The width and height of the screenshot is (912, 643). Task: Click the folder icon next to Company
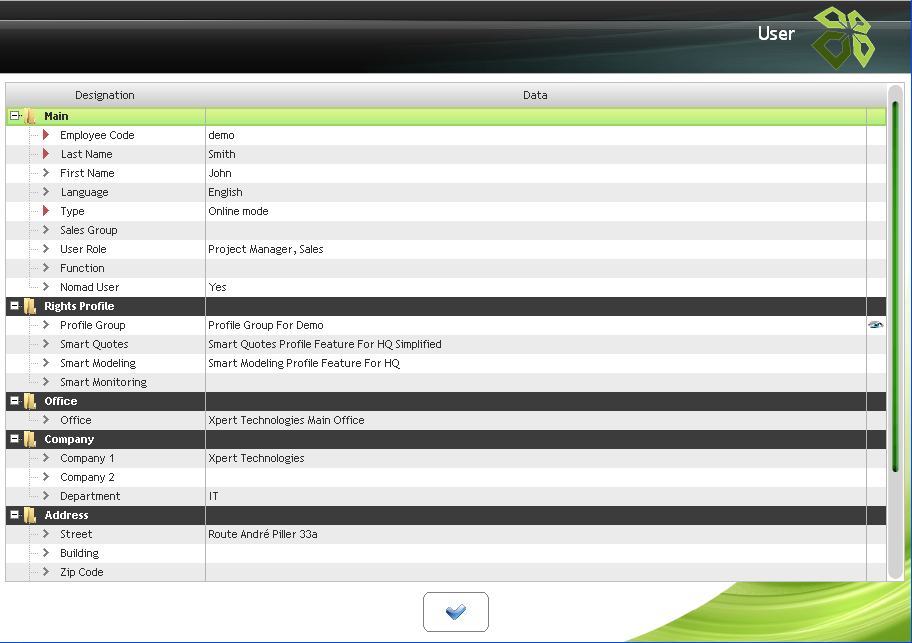30,439
